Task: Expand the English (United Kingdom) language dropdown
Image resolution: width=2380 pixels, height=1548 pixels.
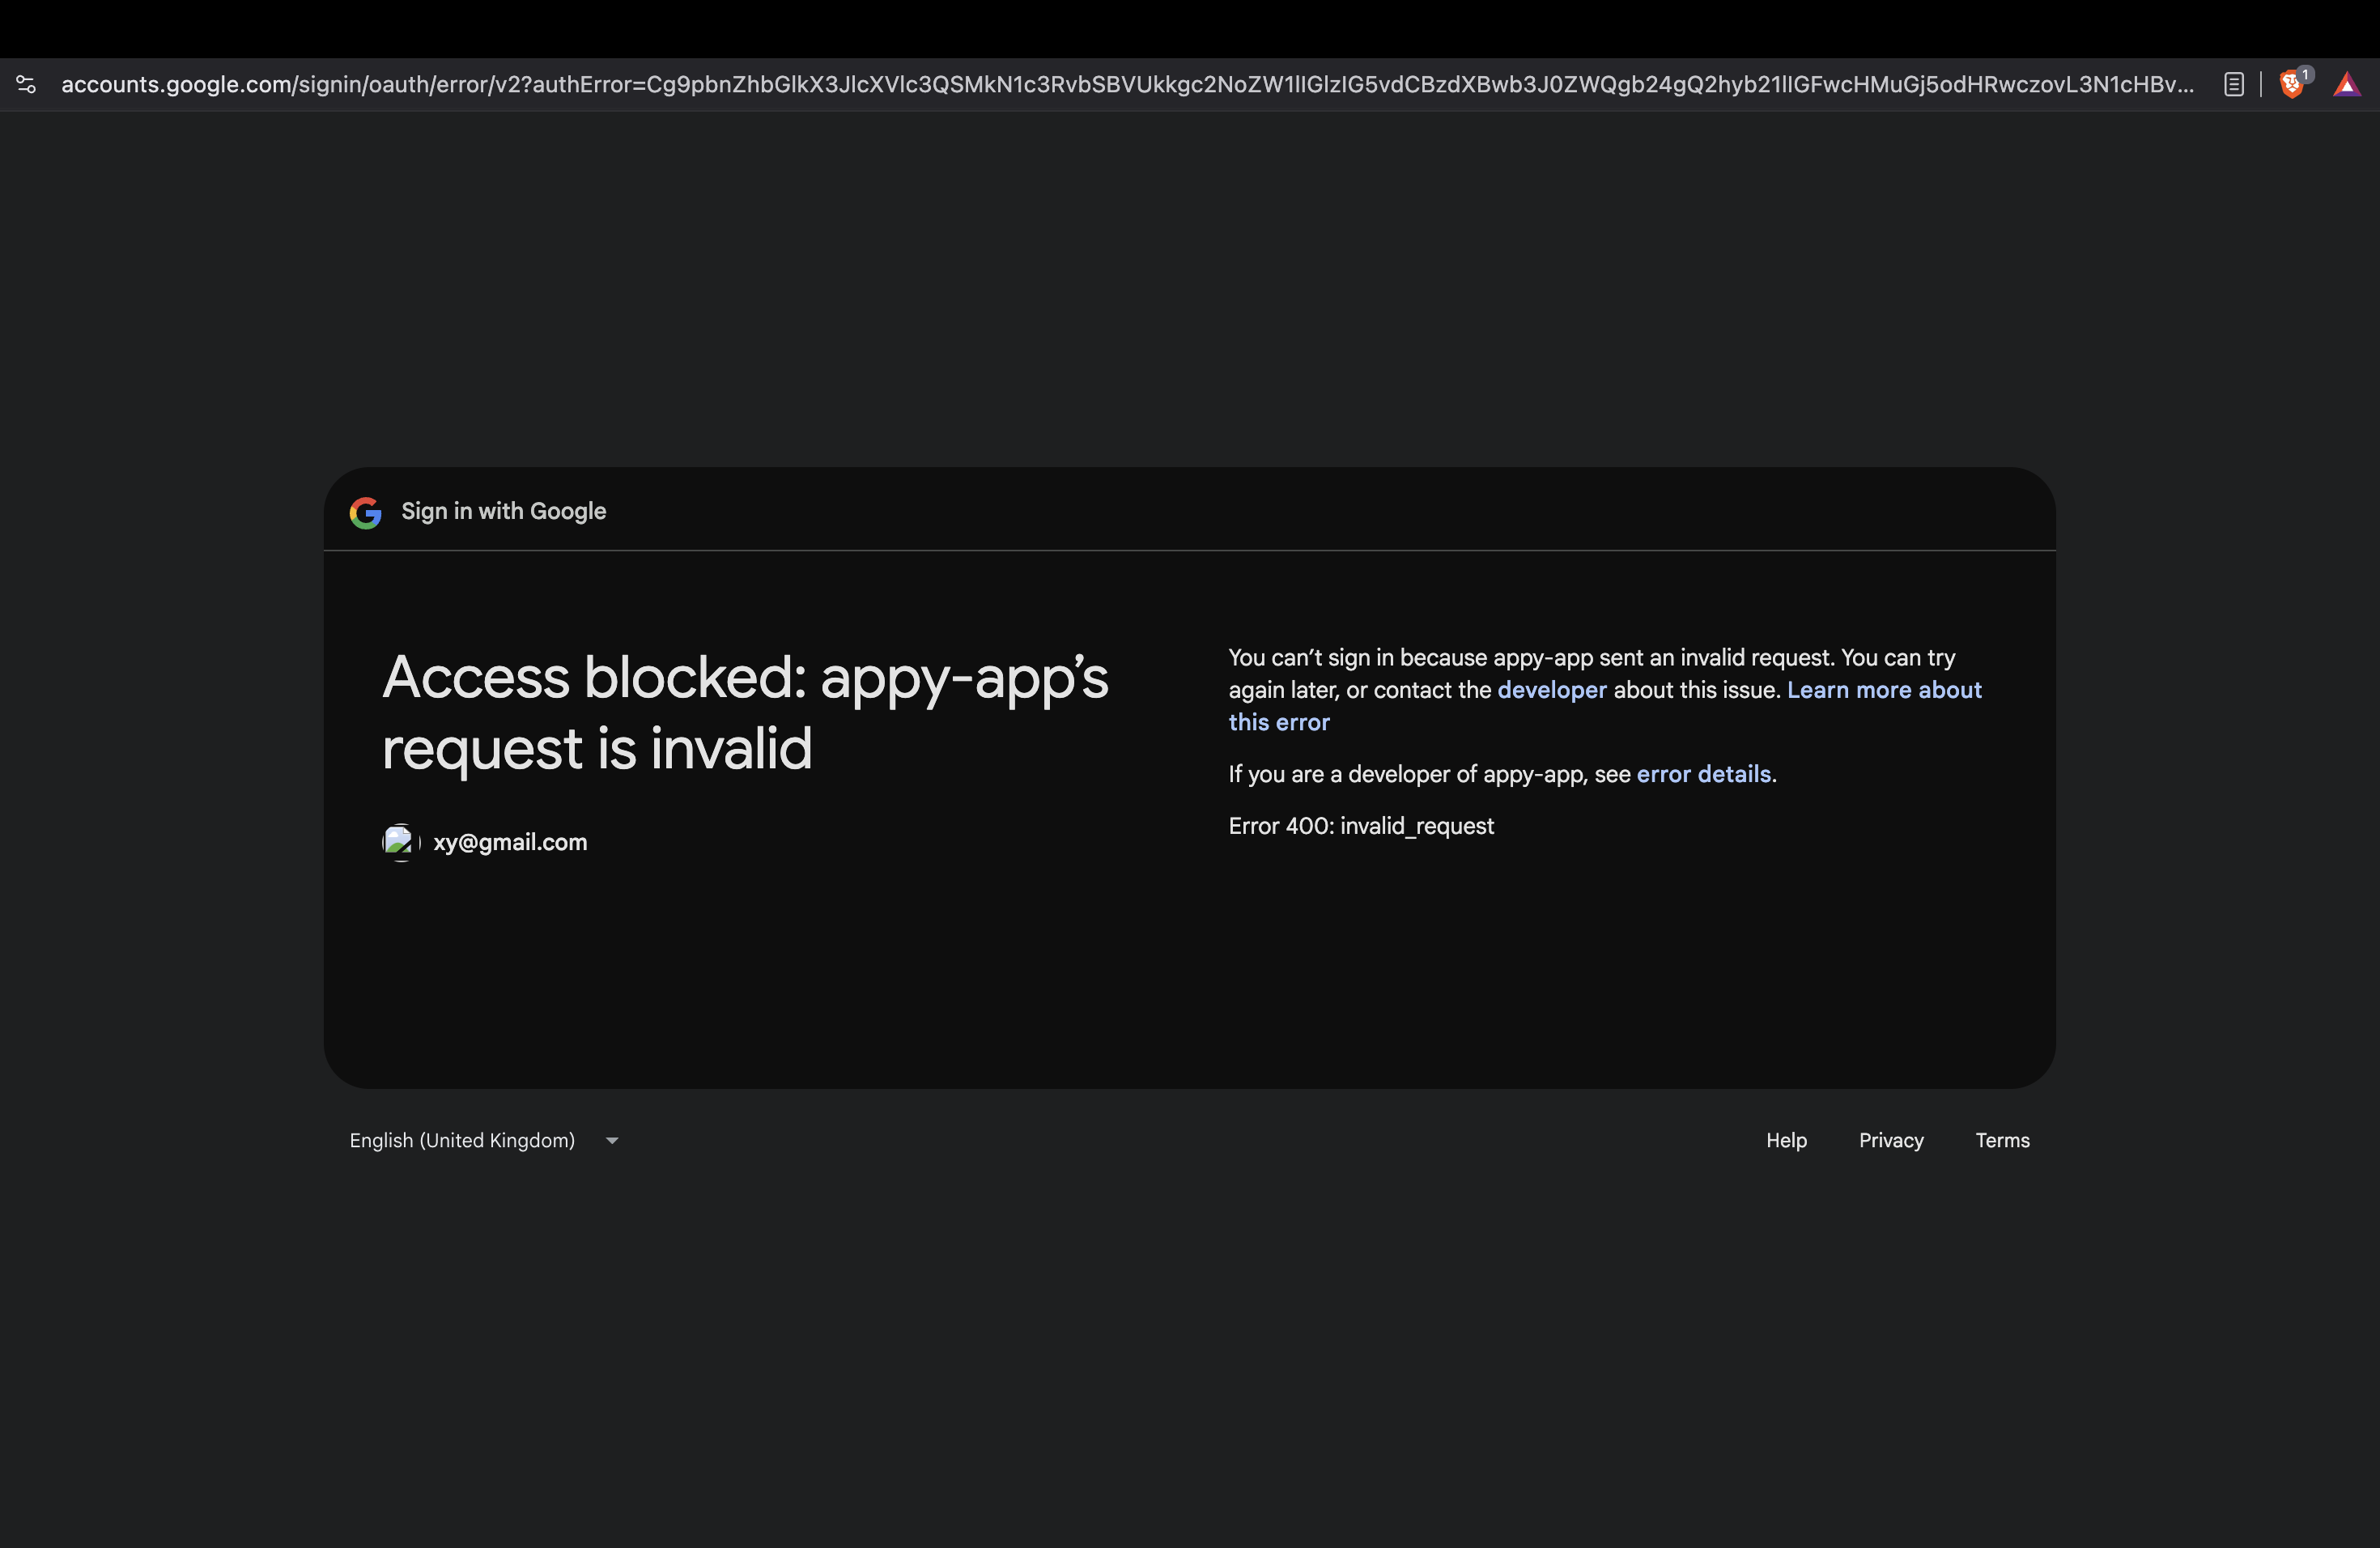Action: (484, 1141)
